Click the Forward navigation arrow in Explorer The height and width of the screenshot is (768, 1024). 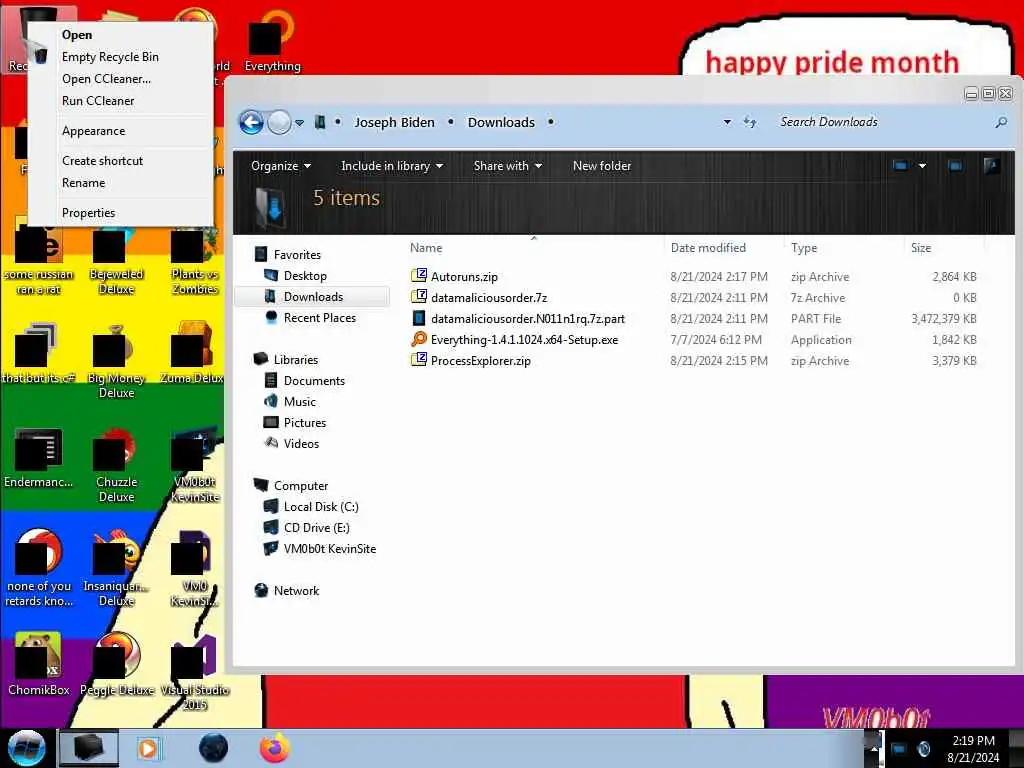pos(280,122)
